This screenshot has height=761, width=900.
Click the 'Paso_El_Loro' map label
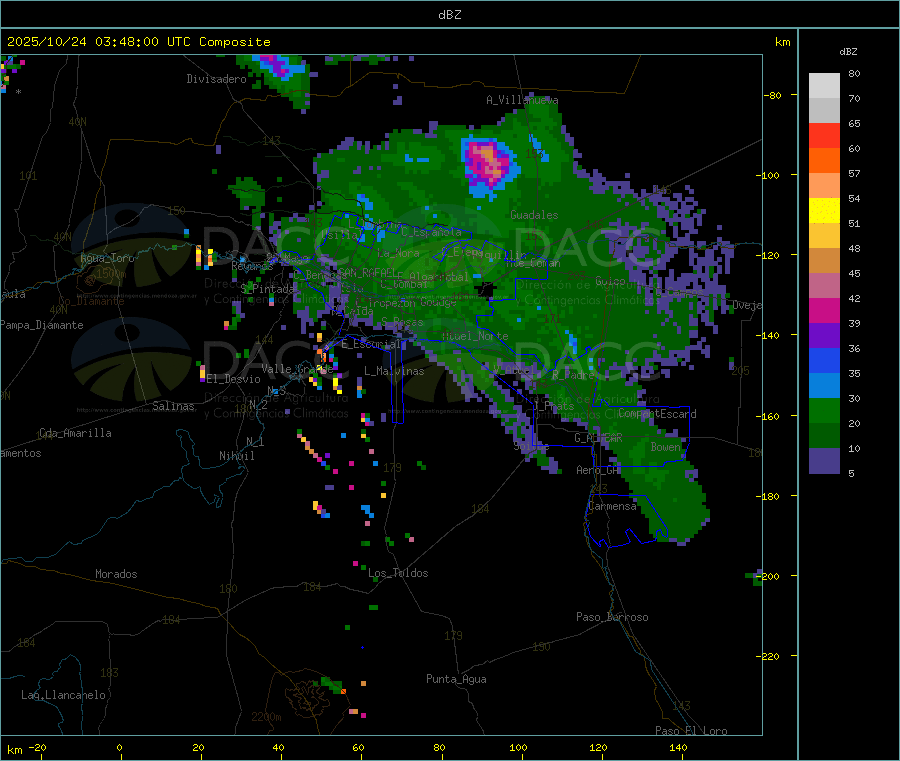pos(691,731)
